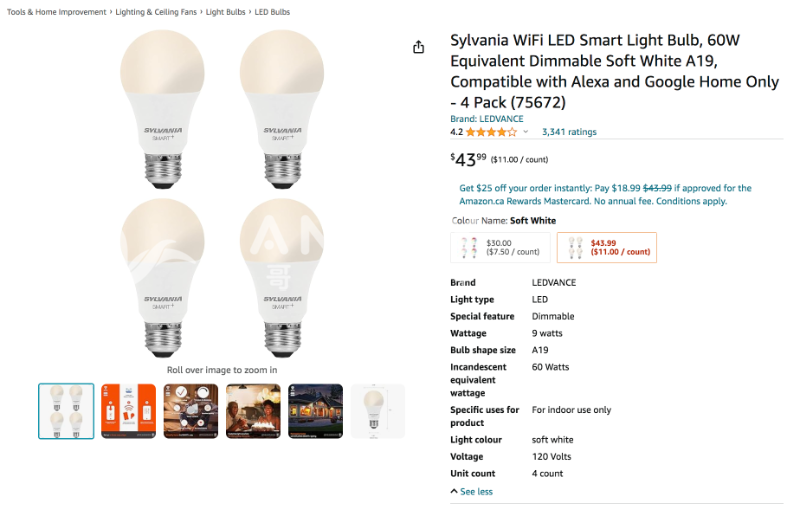Select the $43.99 Soft White option
The image size is (800, 512).
coord(606,247)
